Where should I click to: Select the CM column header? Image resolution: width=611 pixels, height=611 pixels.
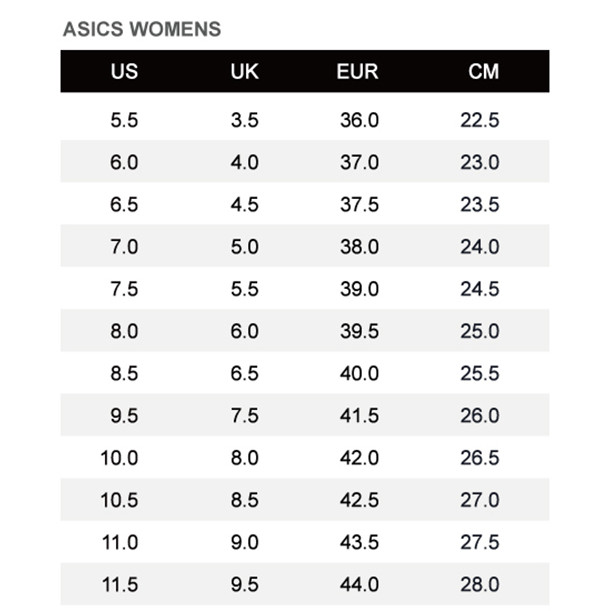point(483,72)
